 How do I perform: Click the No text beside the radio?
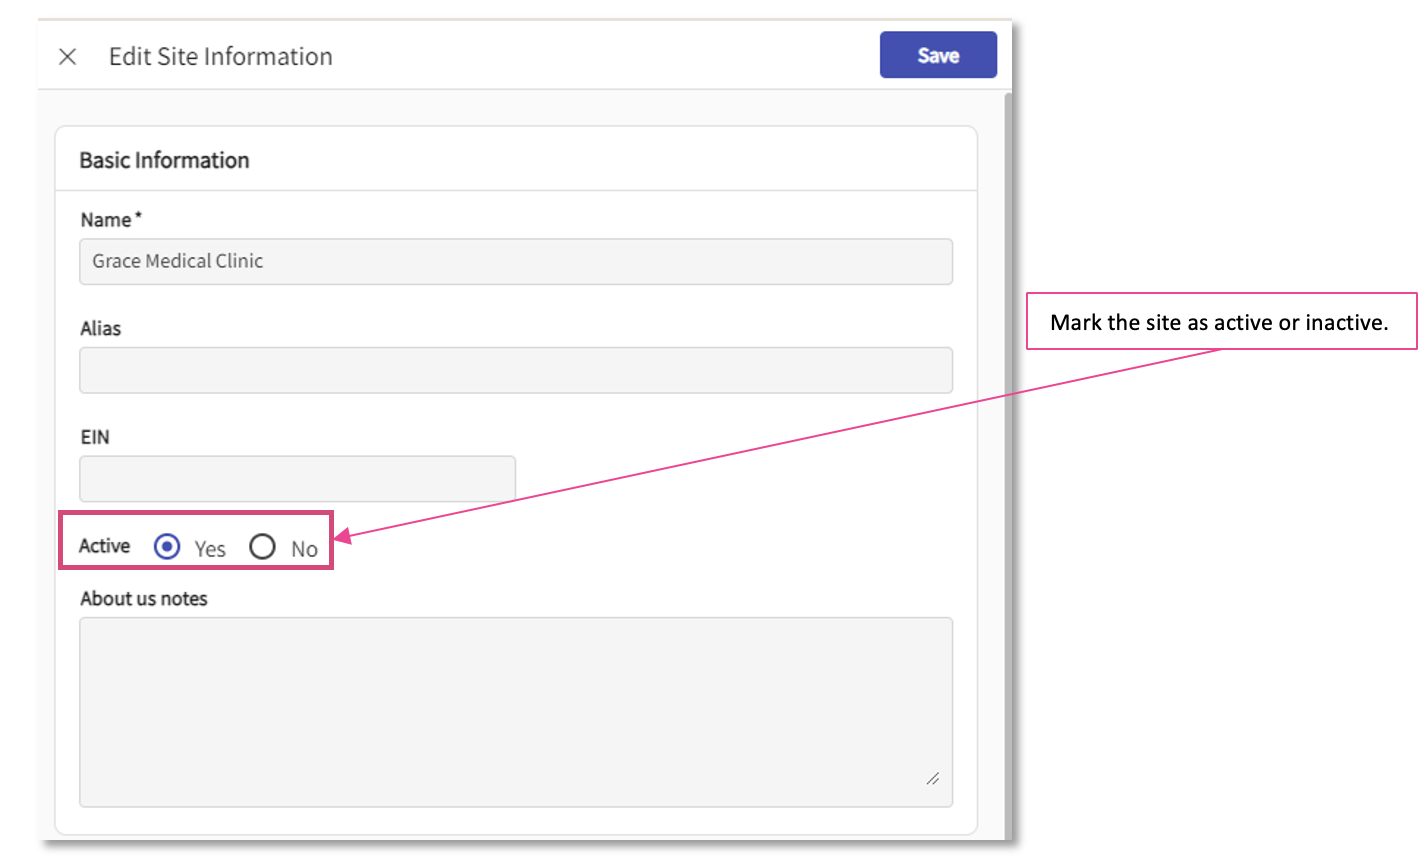[x=304, y=549]
